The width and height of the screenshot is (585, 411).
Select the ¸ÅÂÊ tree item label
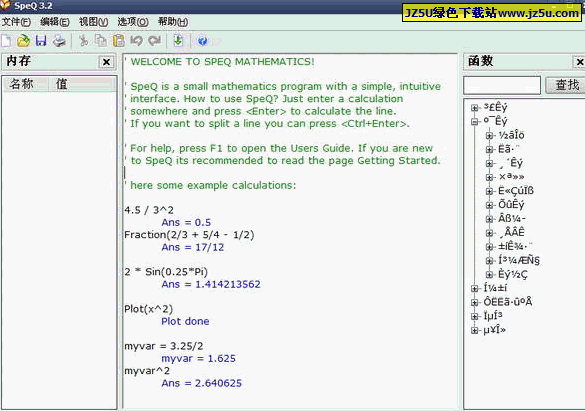click(512, 232)
